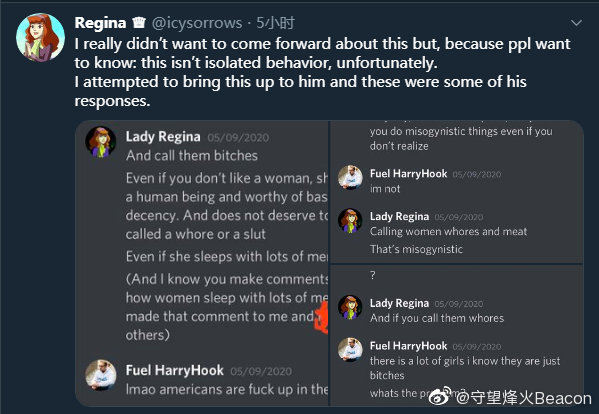Click the Lady Regina username in the left screenshot
The width and height of the screenshot is (599, 414).
(163, 136)
